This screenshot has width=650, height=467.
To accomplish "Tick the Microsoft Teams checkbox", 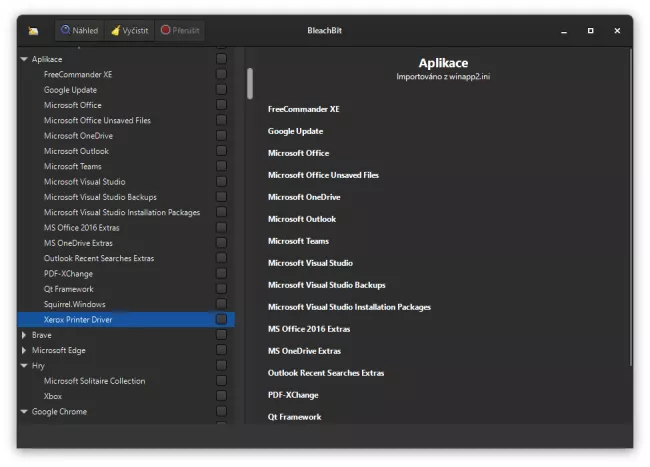I will [221, 167].
